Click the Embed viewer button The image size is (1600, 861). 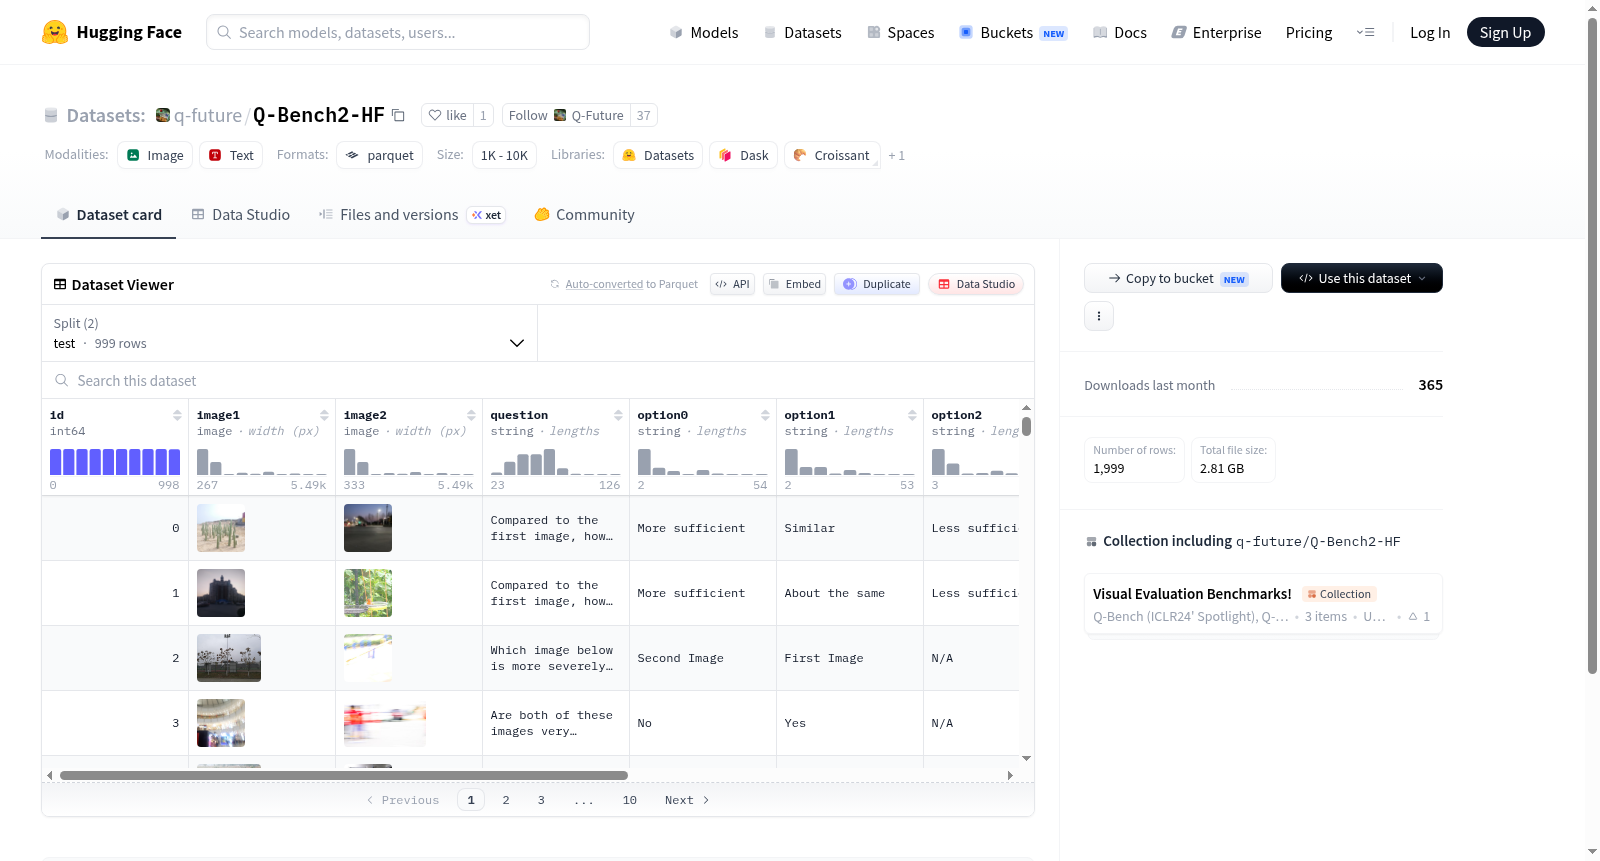point(794,284)
